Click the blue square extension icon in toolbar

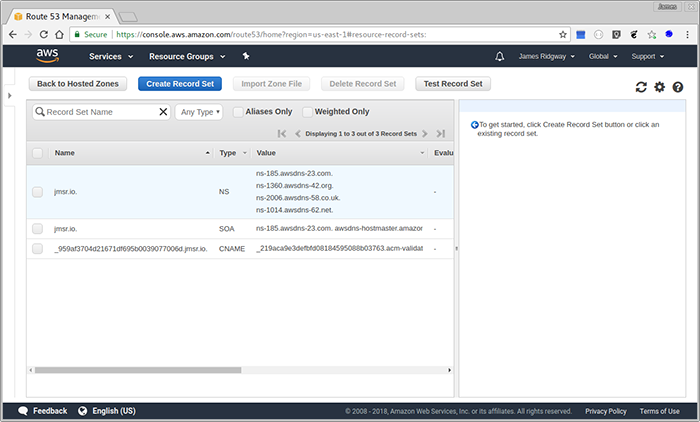tap(580, 34)
